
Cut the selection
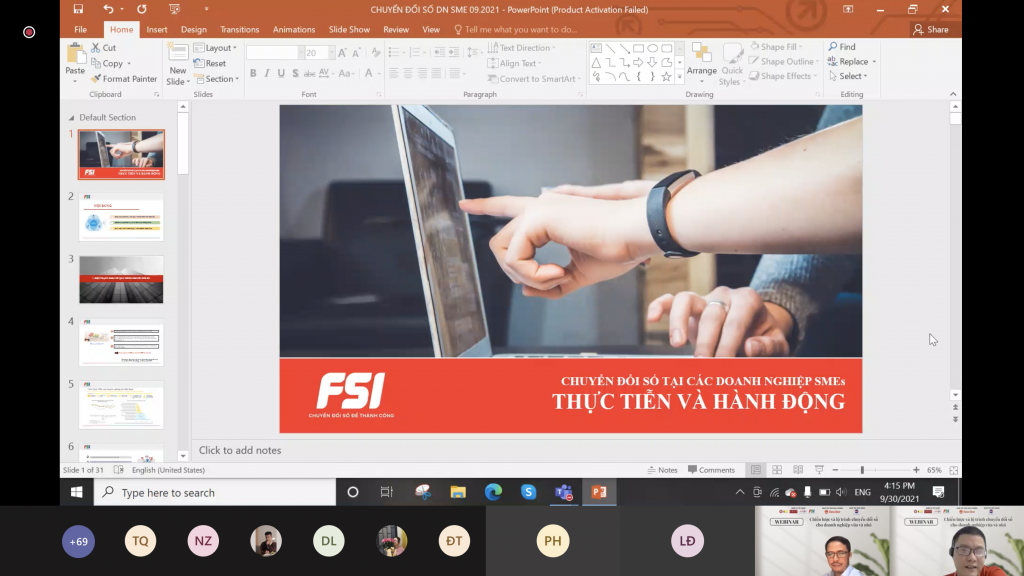[104, 48]
